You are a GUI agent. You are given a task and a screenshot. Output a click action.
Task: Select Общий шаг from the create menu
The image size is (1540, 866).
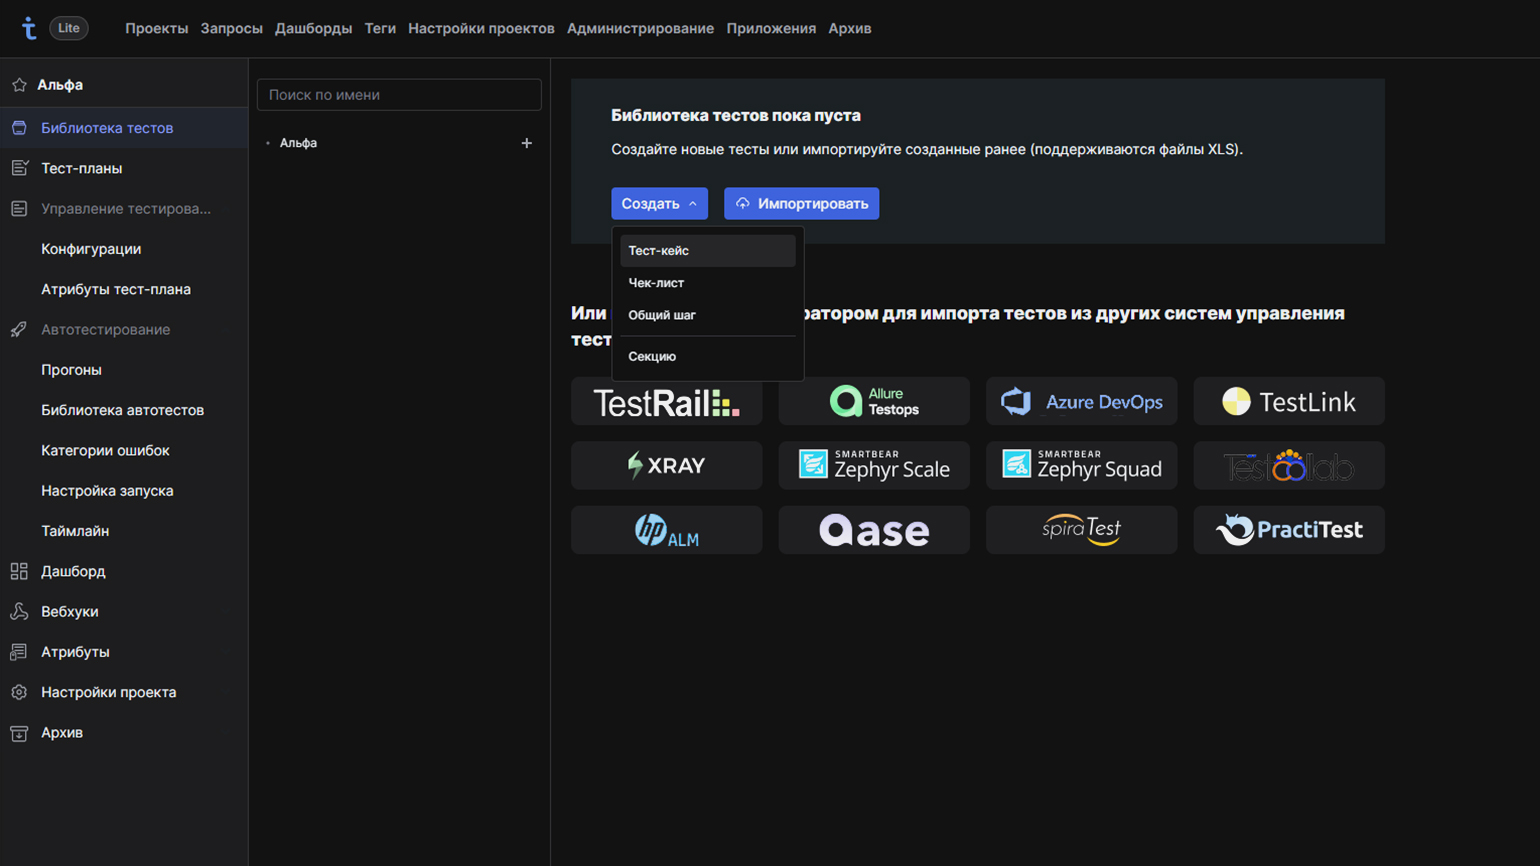coord(708,315)
